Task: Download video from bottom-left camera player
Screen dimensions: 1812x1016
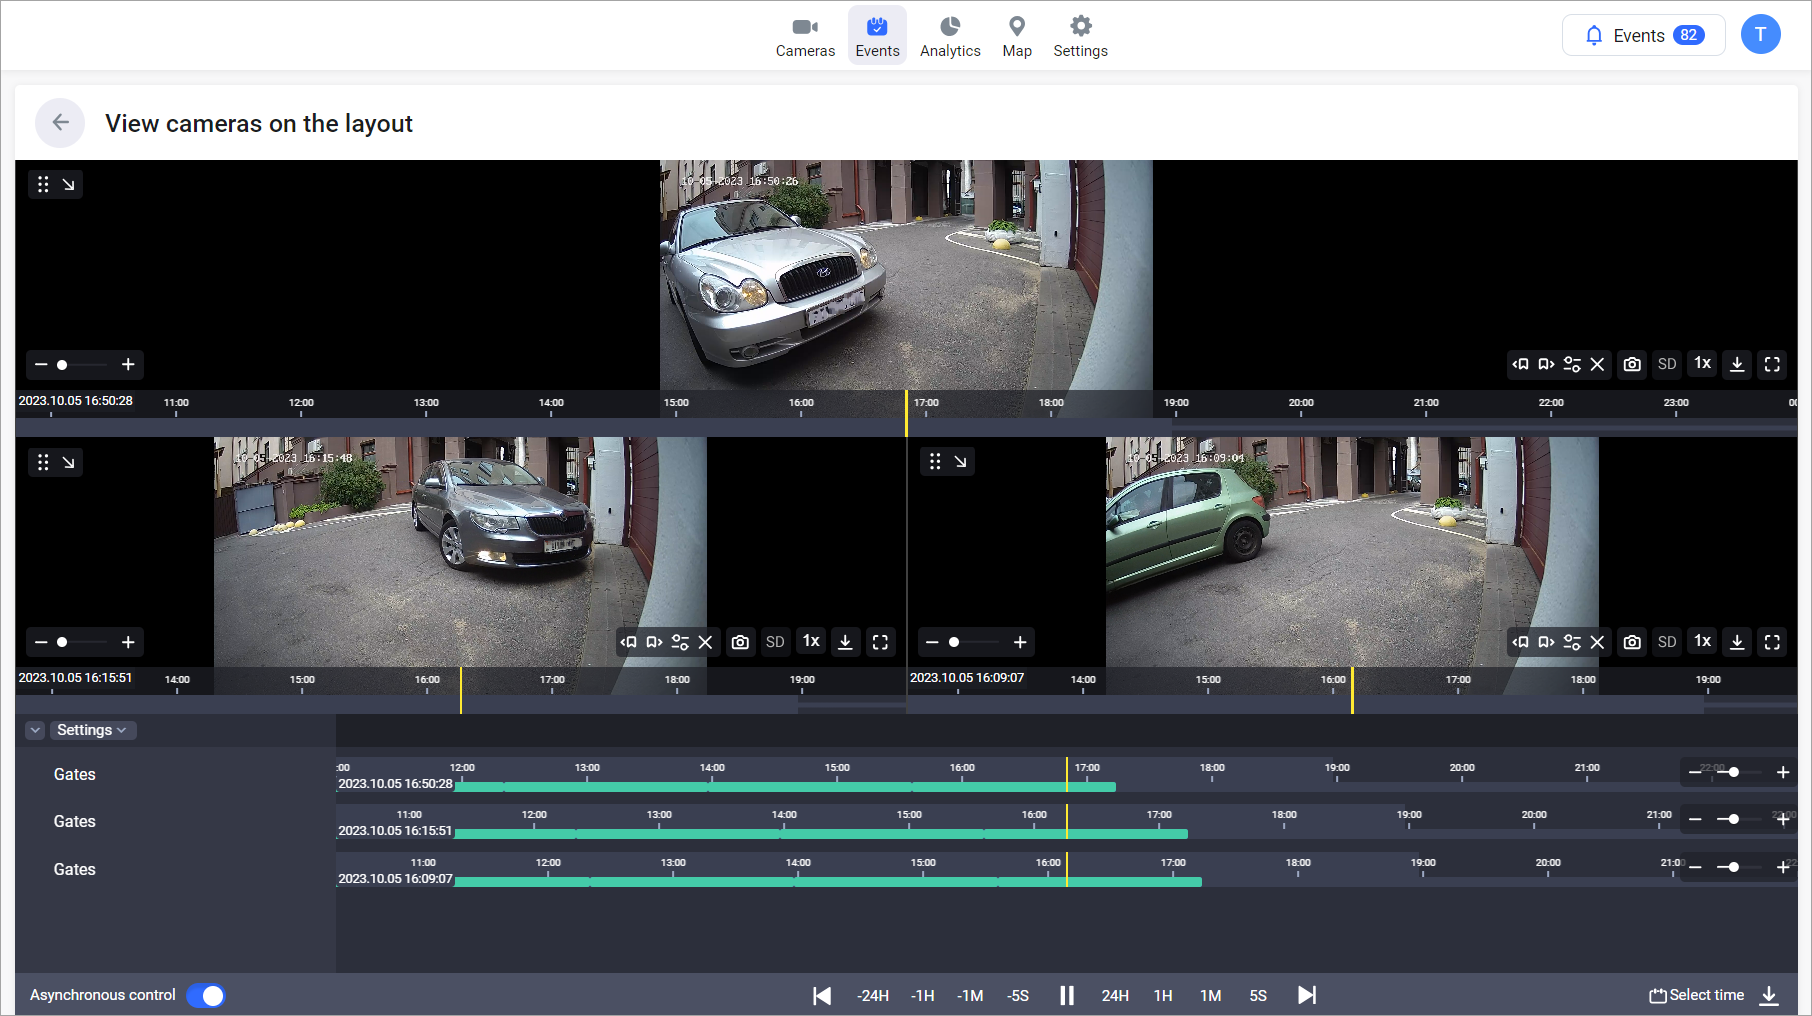Action: [x=845, y=642]
